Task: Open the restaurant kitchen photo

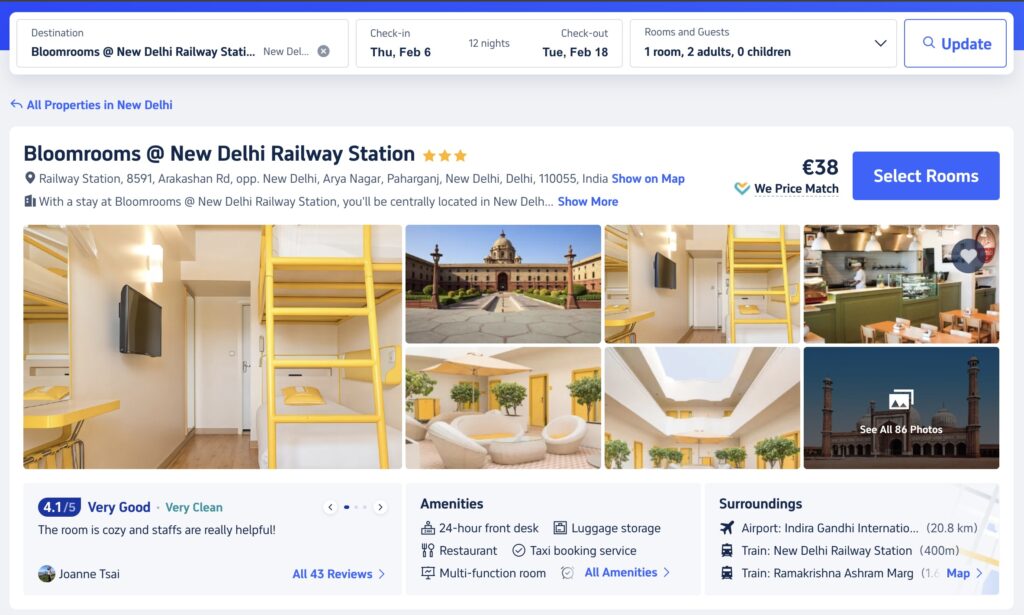Action: pos(901,284)
